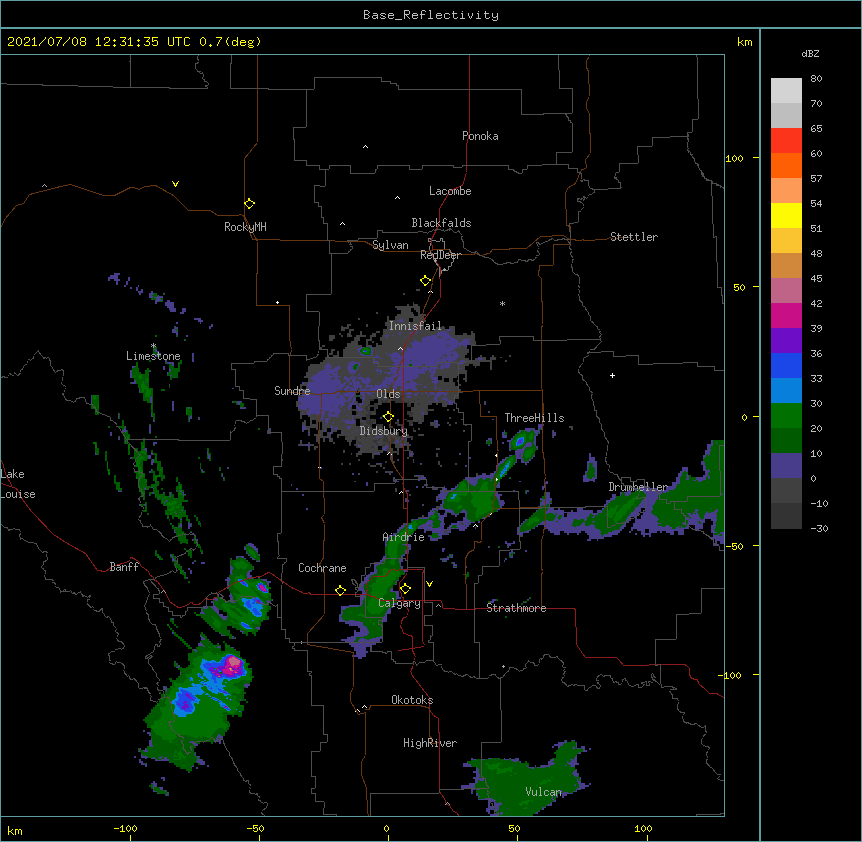Click the white plus marker north of Drumheller

point(612,375)
